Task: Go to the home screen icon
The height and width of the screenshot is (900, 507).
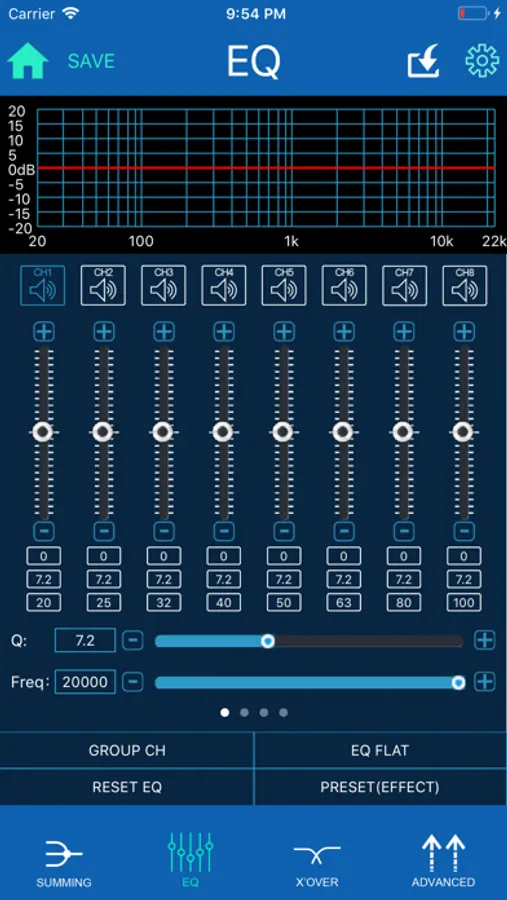Action: point(28,61)
